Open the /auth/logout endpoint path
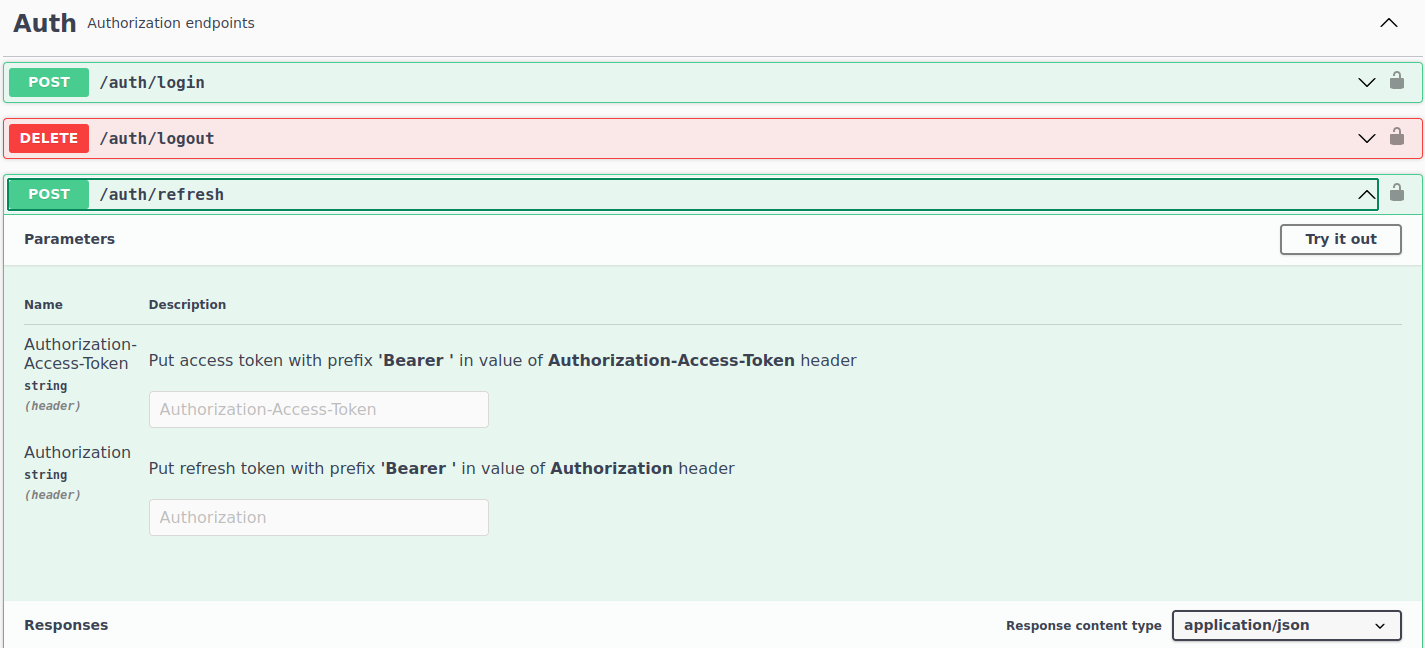 tap(157, 138)
